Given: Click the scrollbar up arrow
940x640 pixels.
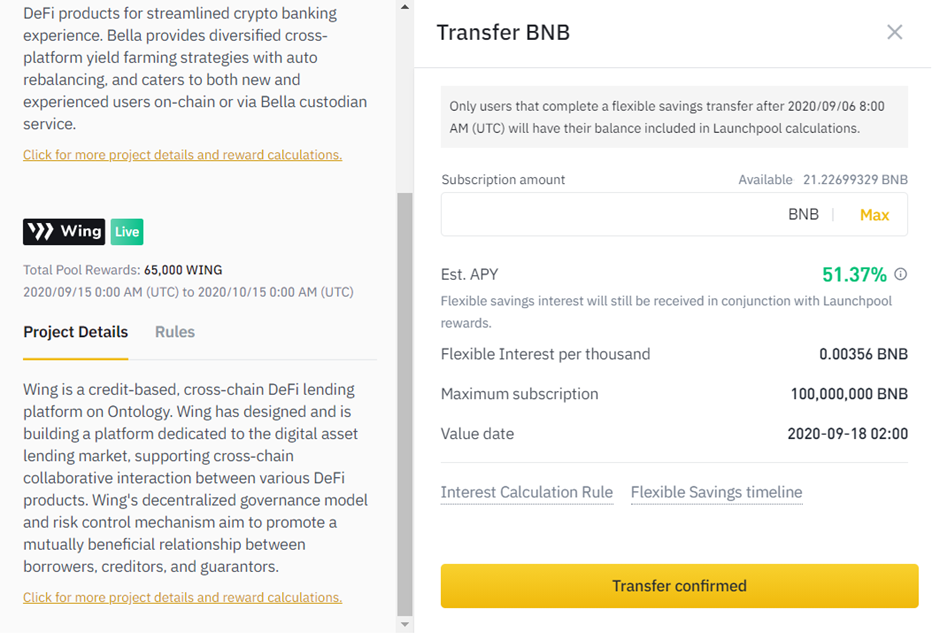Looking at the screenshot, I should pyautogui.click(x=404, y=7).
